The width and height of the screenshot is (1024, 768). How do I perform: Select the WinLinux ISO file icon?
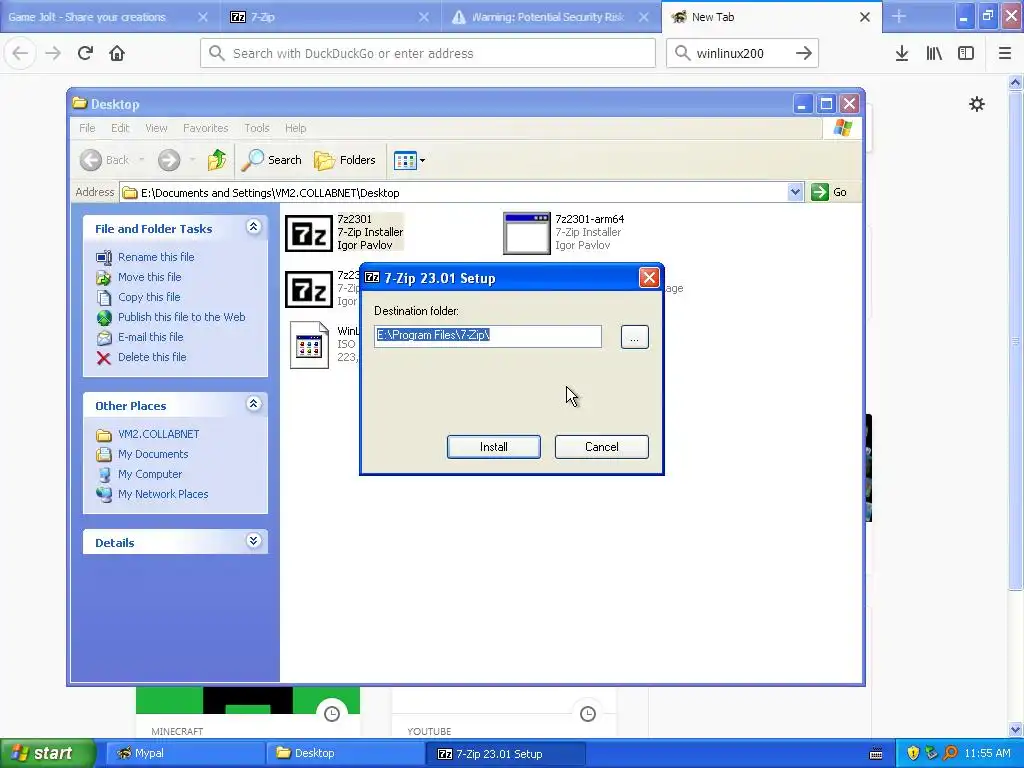[309, 345]
